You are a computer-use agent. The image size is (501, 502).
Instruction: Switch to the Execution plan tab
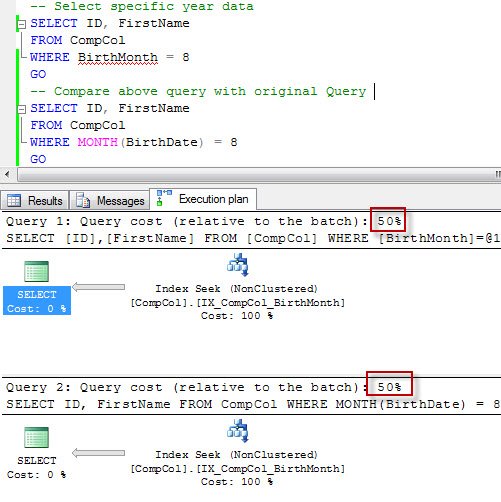[203, 199]
